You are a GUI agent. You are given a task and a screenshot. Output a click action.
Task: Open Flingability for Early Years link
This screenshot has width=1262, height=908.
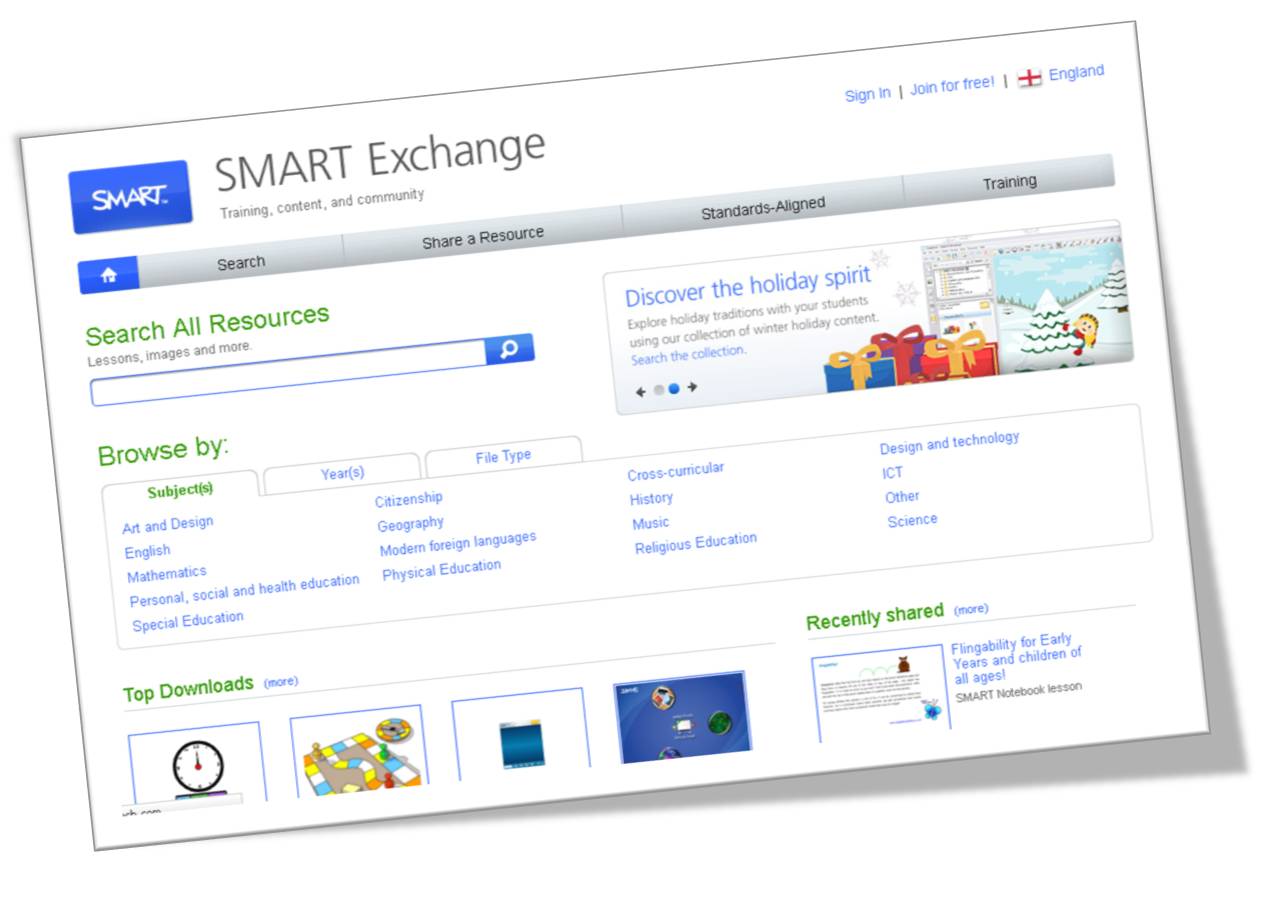1016,658
